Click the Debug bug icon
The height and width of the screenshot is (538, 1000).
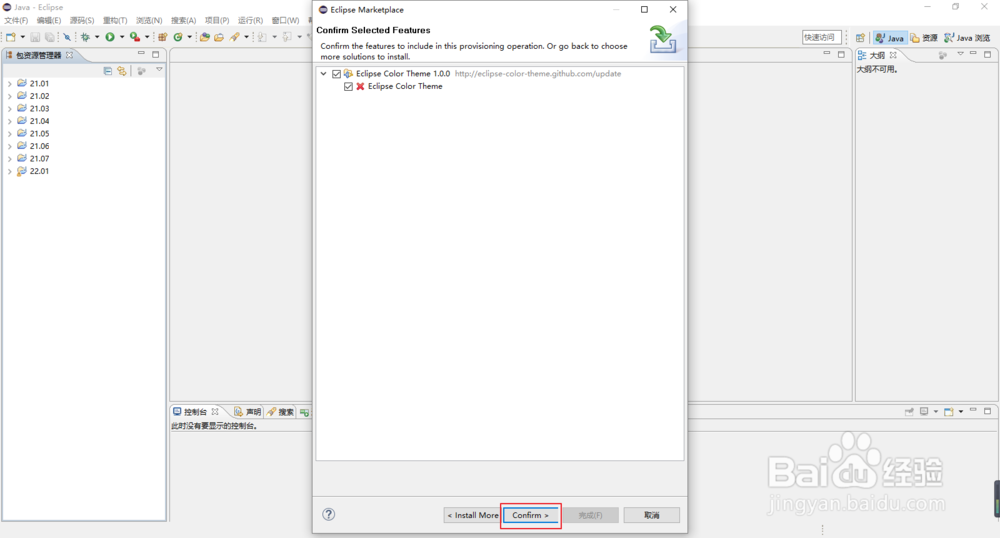pos(85,37)
